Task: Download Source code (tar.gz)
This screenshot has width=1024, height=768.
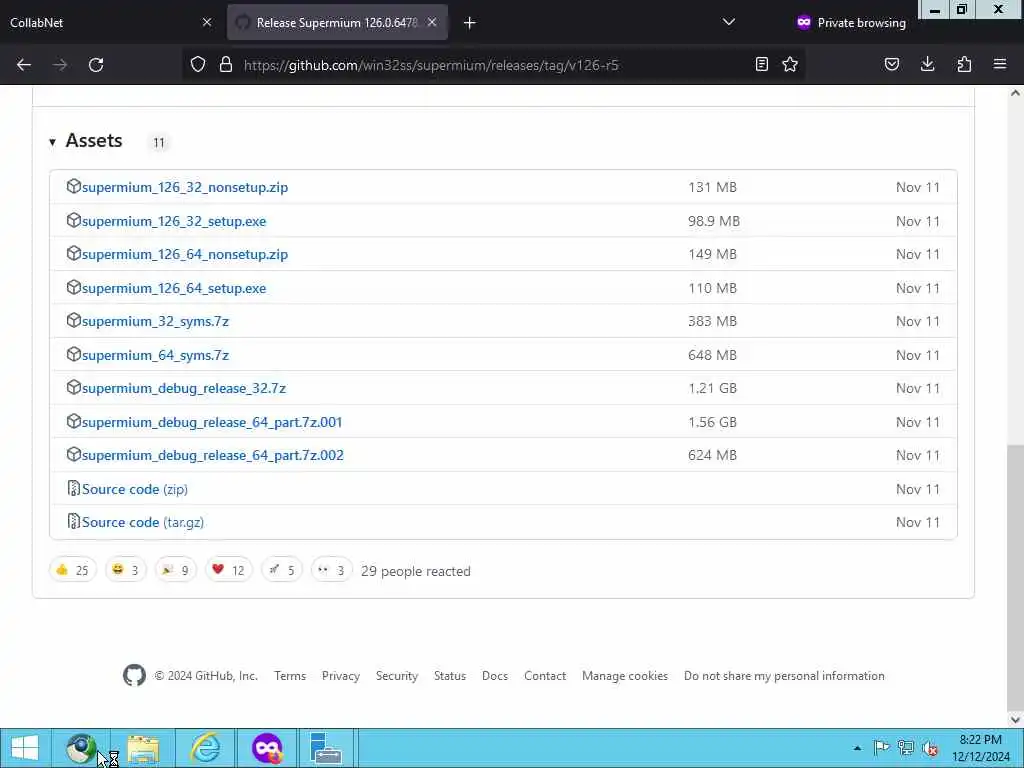Action: pyautogui.click(x=143, y=522)
